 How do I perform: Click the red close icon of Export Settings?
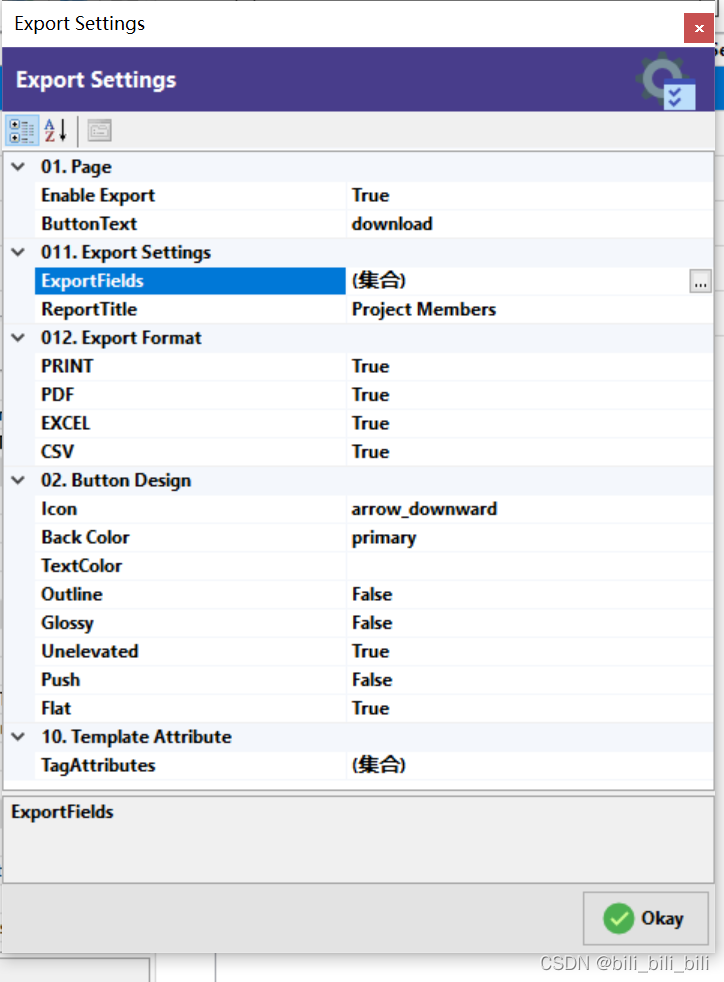tap(698, 28)
